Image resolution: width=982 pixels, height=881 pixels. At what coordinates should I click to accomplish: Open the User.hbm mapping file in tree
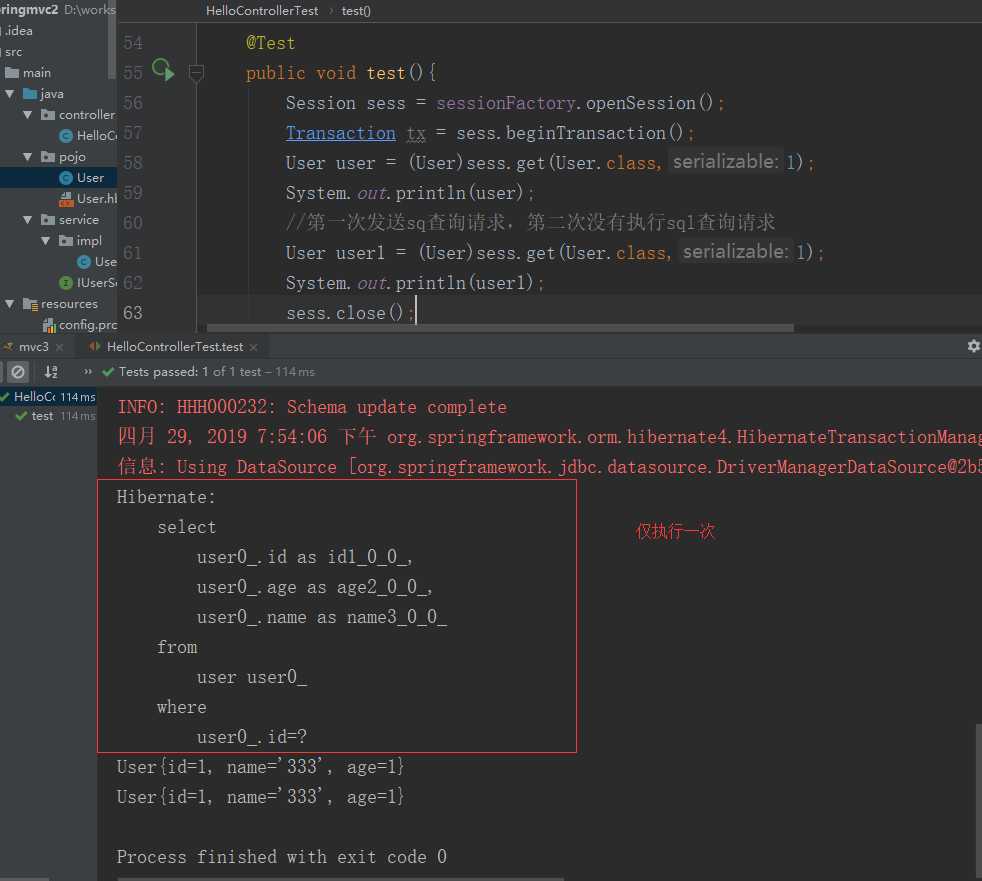pos(88,198)
